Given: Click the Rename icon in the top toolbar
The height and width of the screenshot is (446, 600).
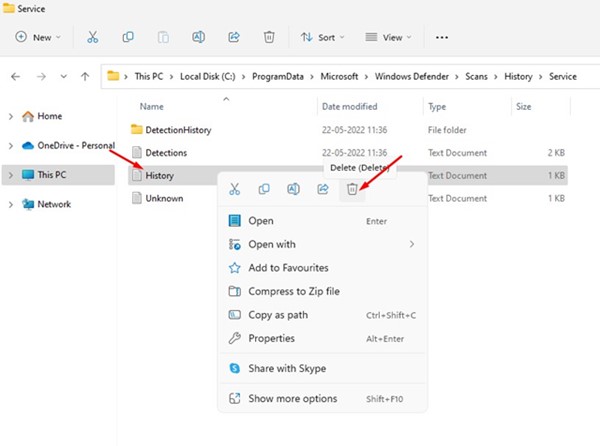Looking at the screenshot, I should point(198,37).
